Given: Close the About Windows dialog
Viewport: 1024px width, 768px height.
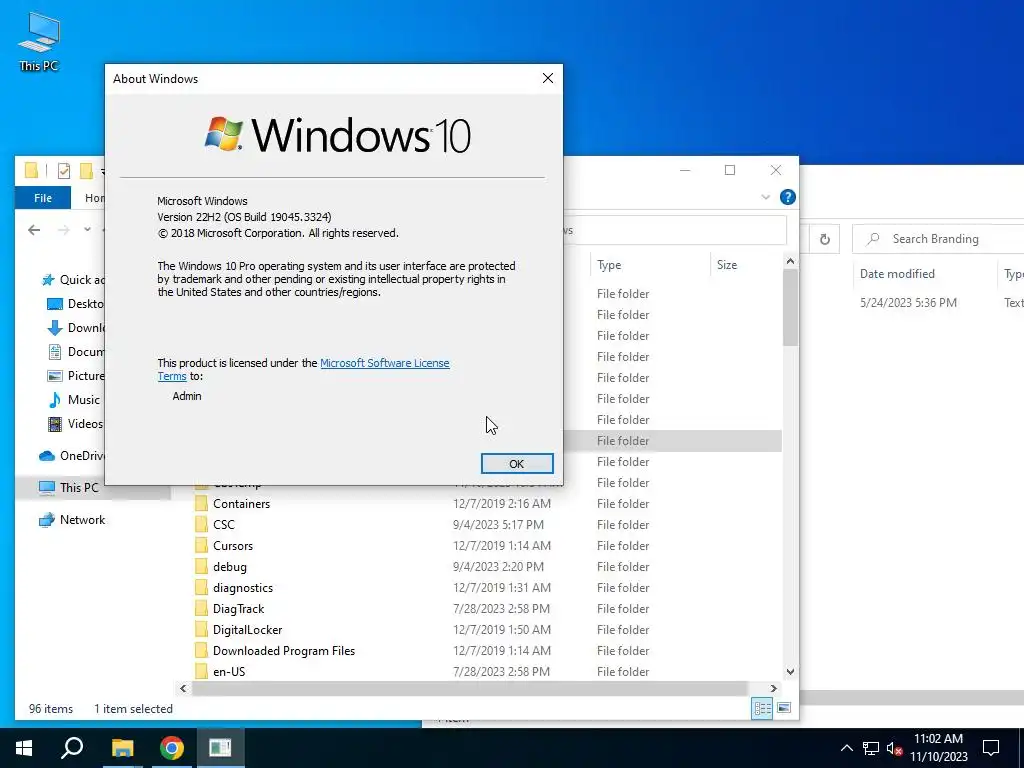Looking at the screenshot, I should tap(548, 78).
